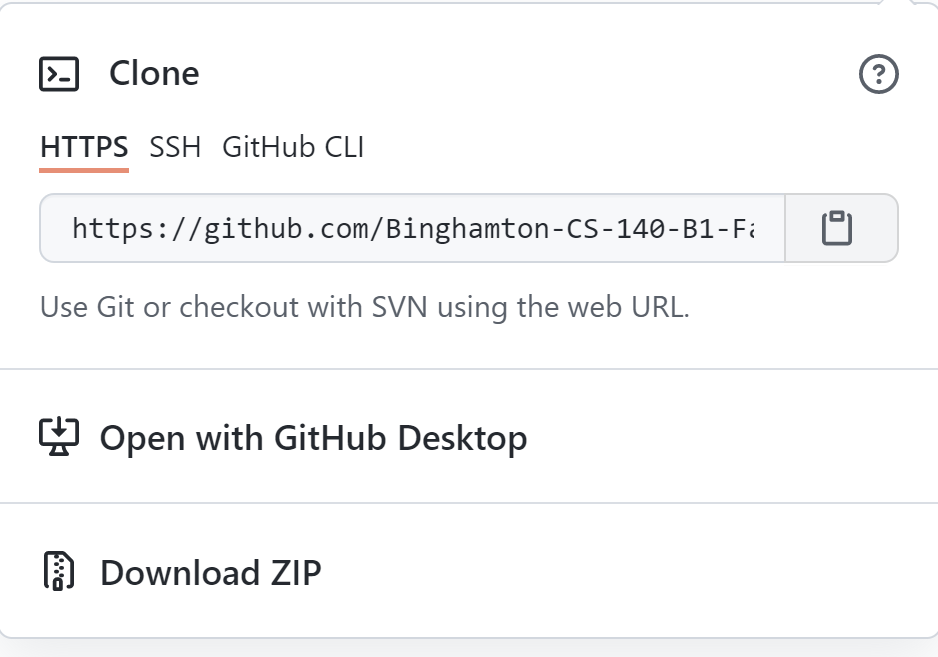Switch to the GitHub CLI tab
Image resolution: width=938 pixels, height=657 pixels.
(x=293, y=148)
